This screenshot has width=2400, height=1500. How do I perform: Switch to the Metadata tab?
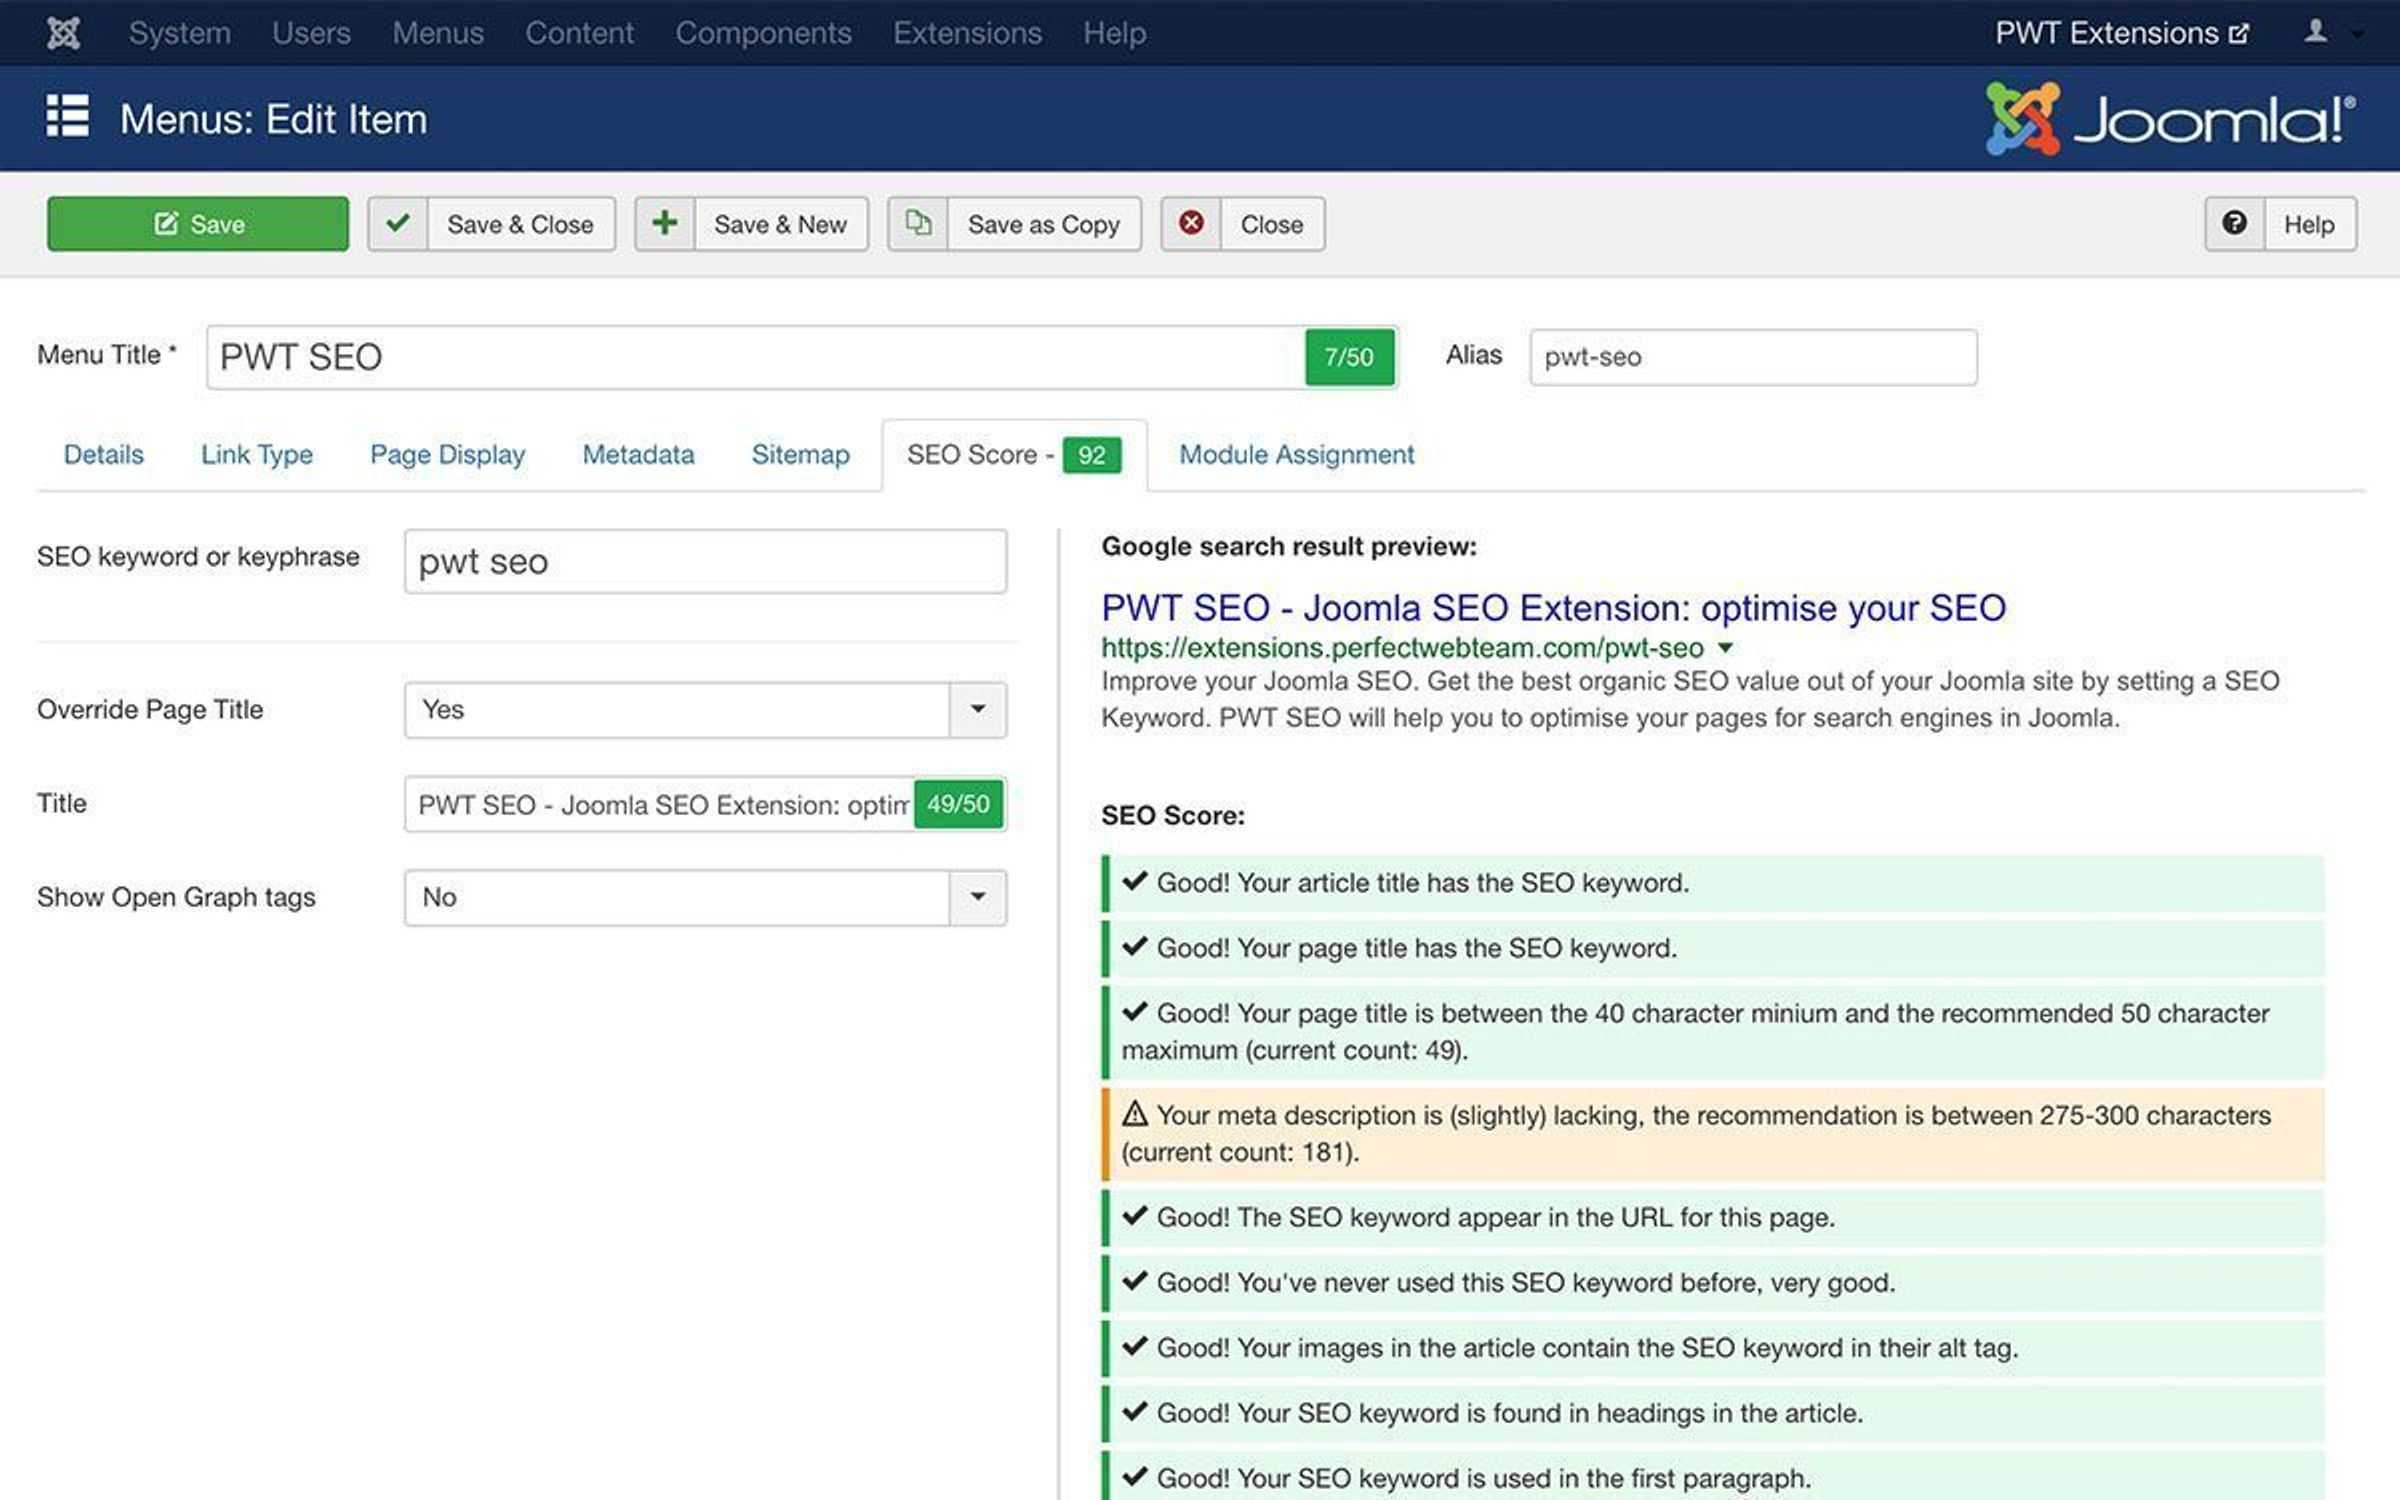click(638, 455)
